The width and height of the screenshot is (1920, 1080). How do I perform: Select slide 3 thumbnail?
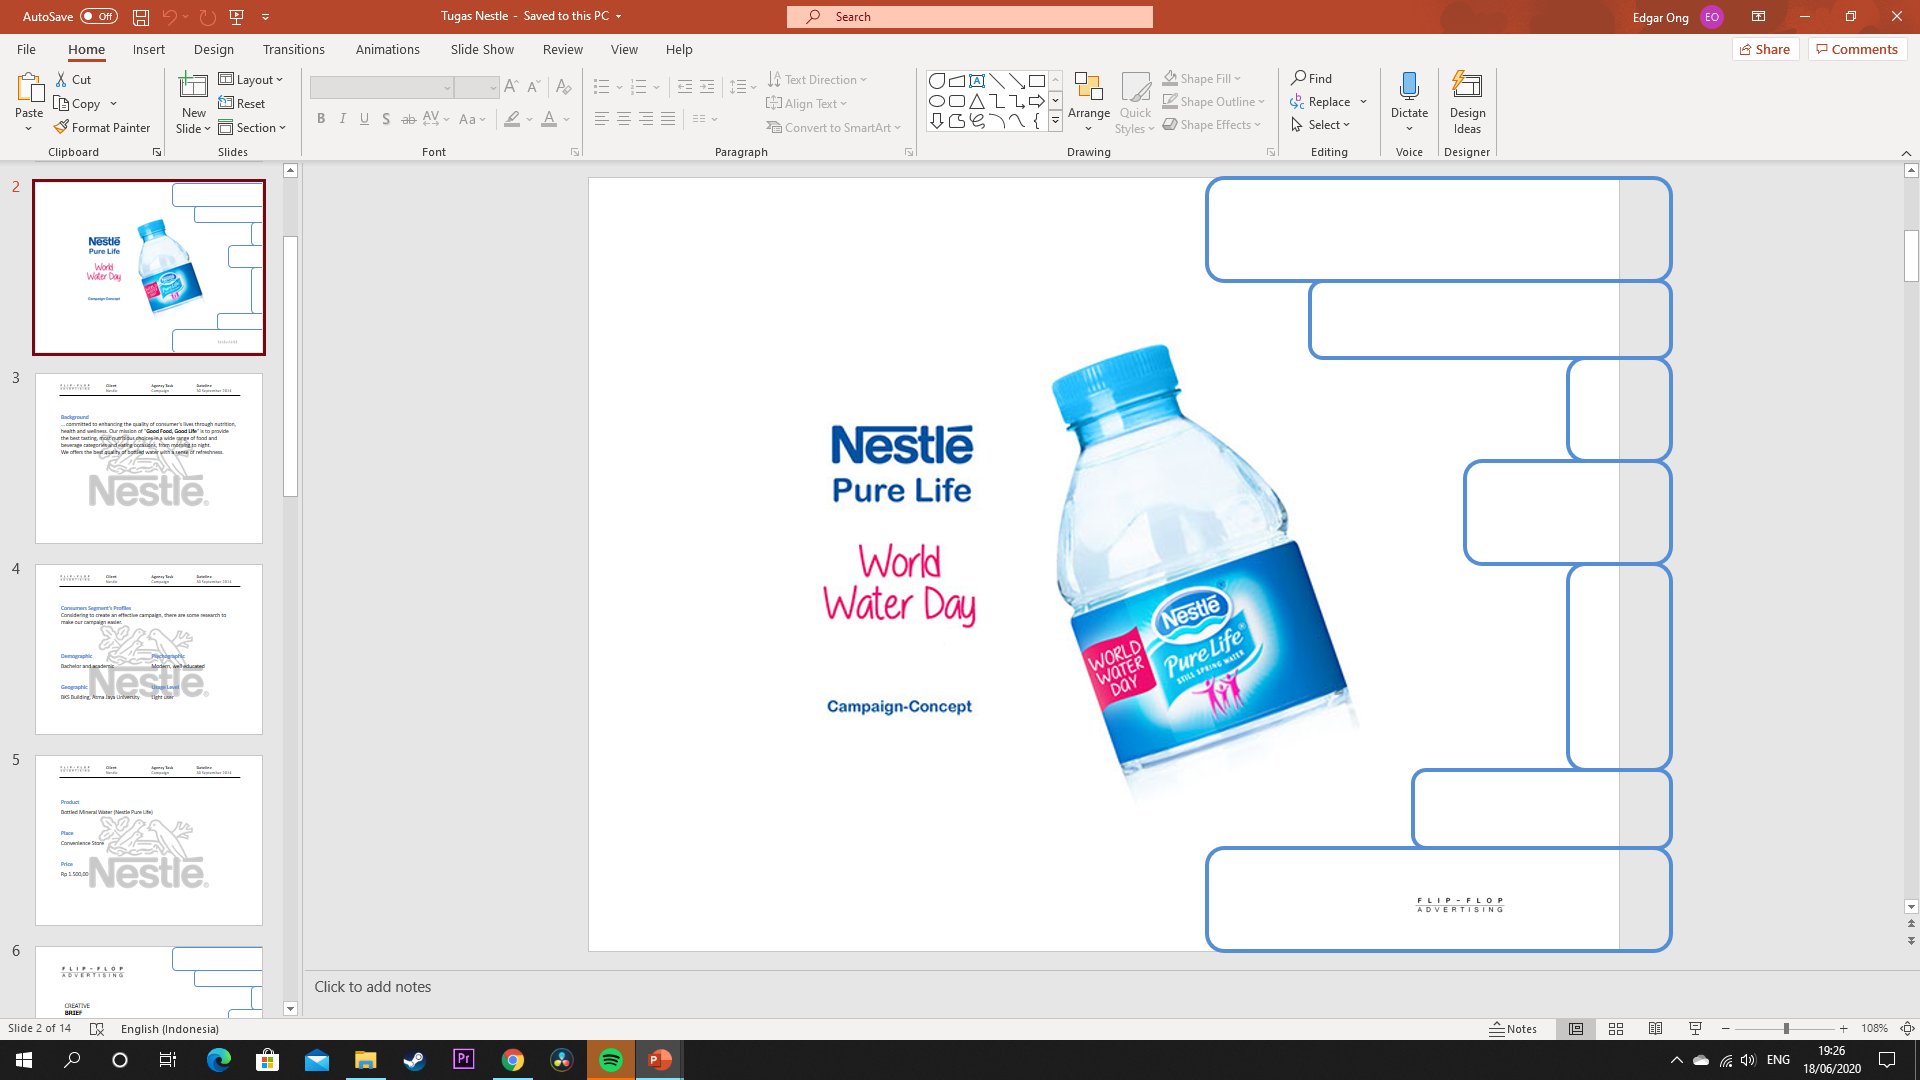point(149,459)
